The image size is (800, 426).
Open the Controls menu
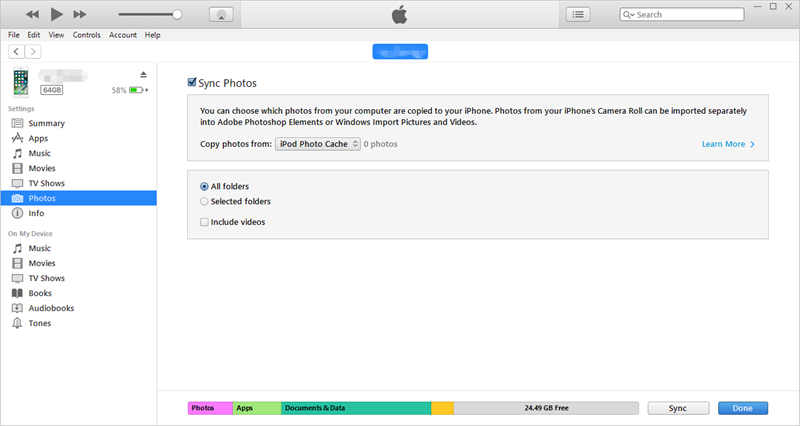point(86,35)
